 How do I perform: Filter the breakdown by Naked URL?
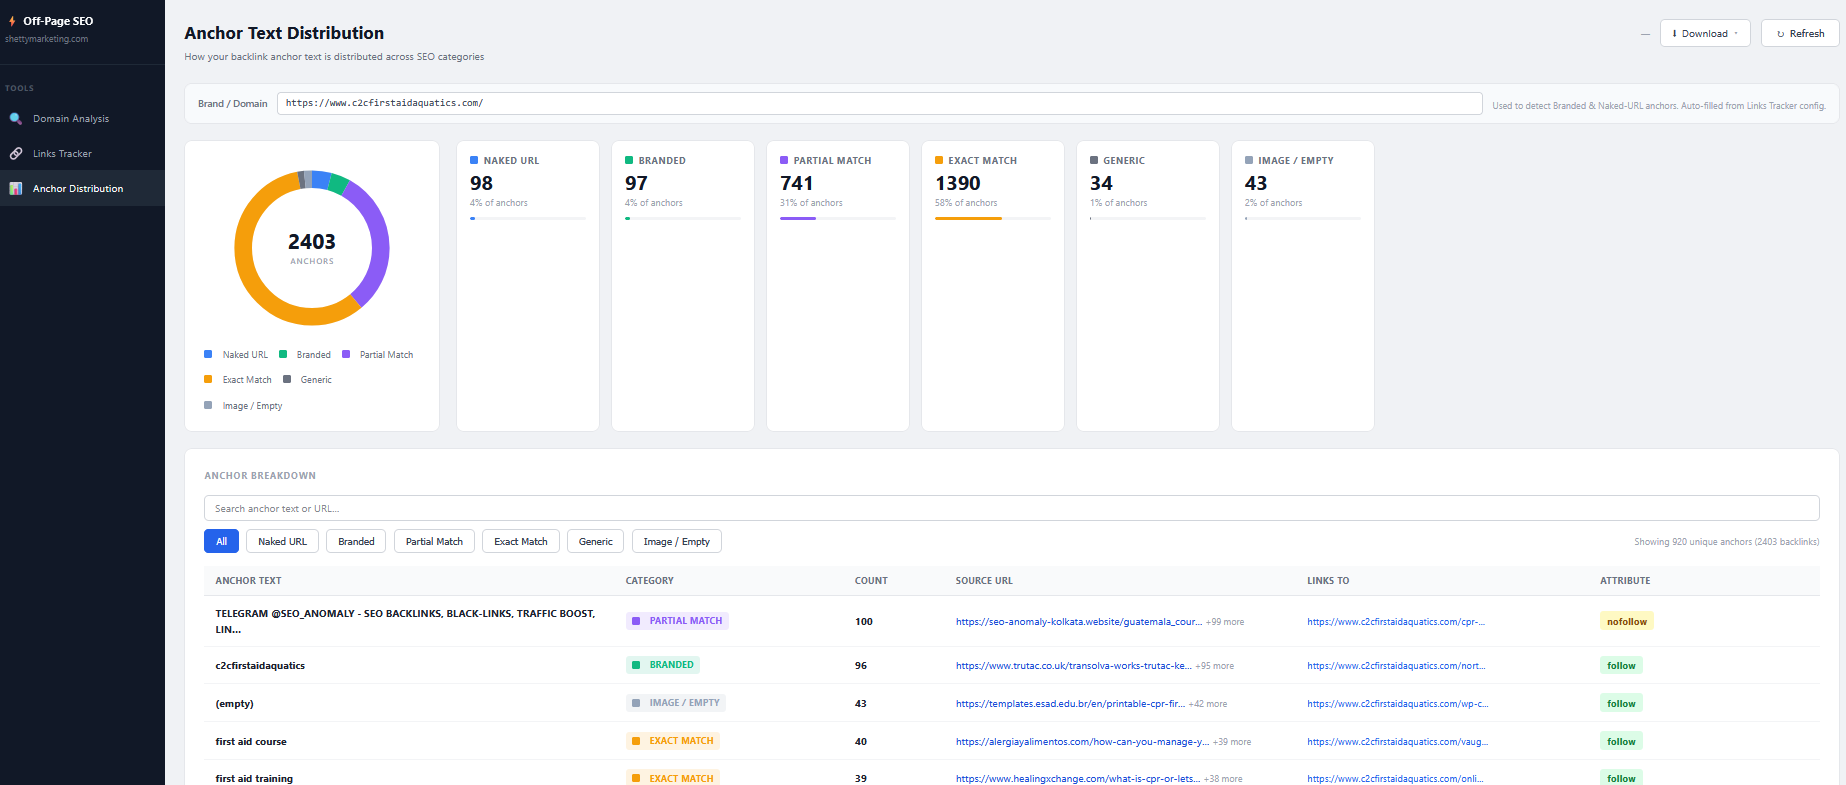click(282, 542)
